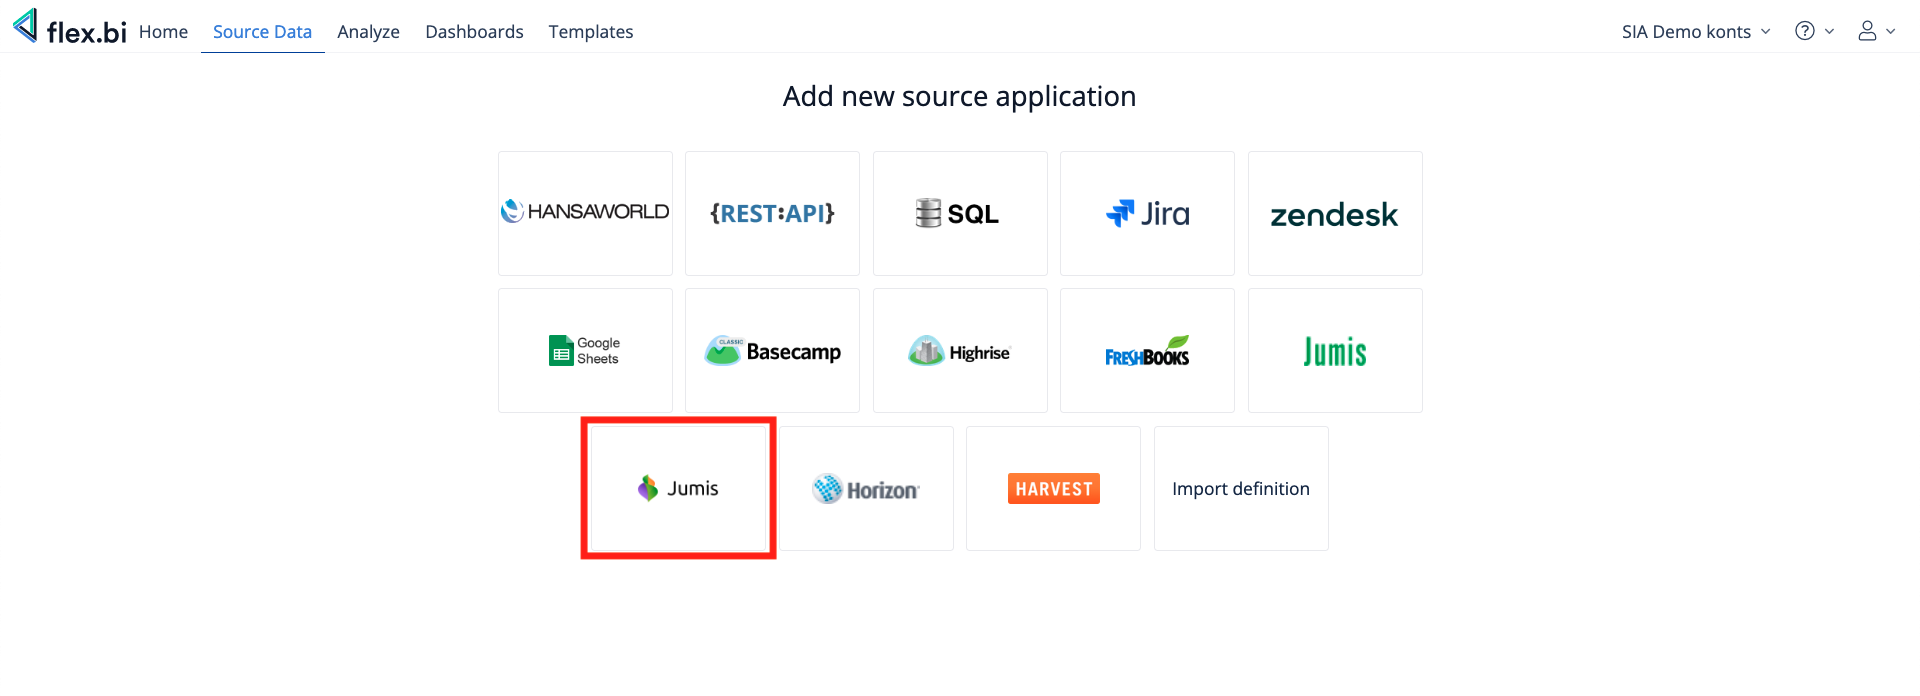Select the Harvest source tile

tap(1053, 489)
